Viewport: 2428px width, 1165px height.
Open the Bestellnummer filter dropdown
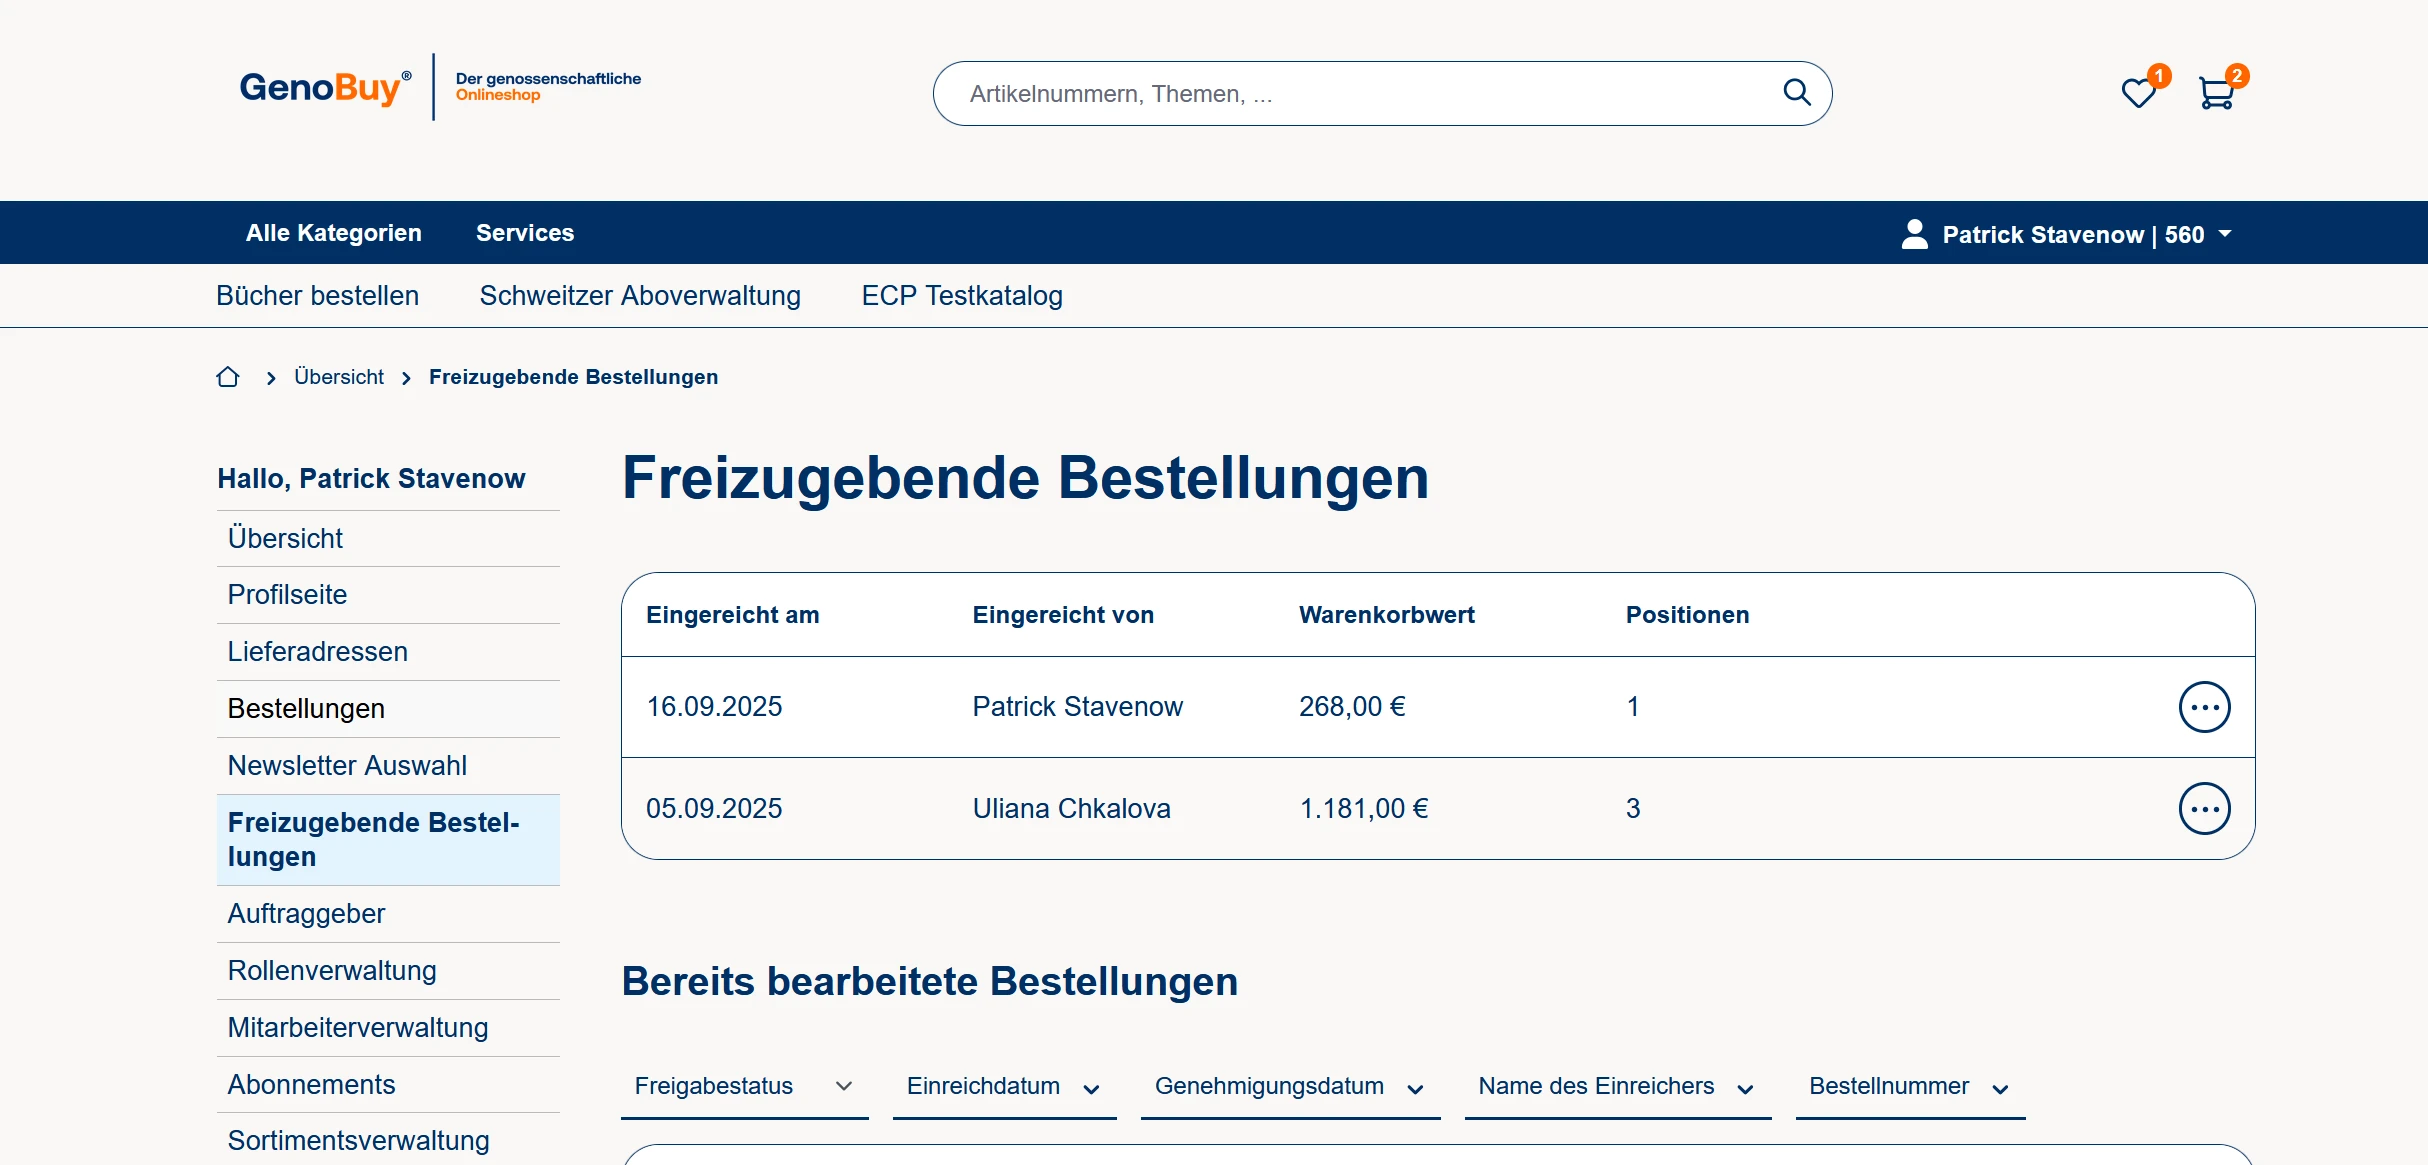[x=1909, y=1086]
